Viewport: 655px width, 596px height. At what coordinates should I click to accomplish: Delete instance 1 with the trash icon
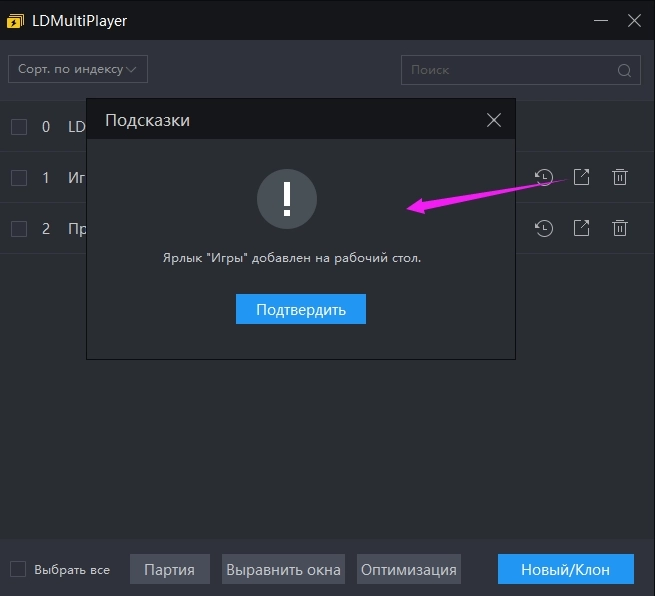pyautogui.click(x=620, y=177)
